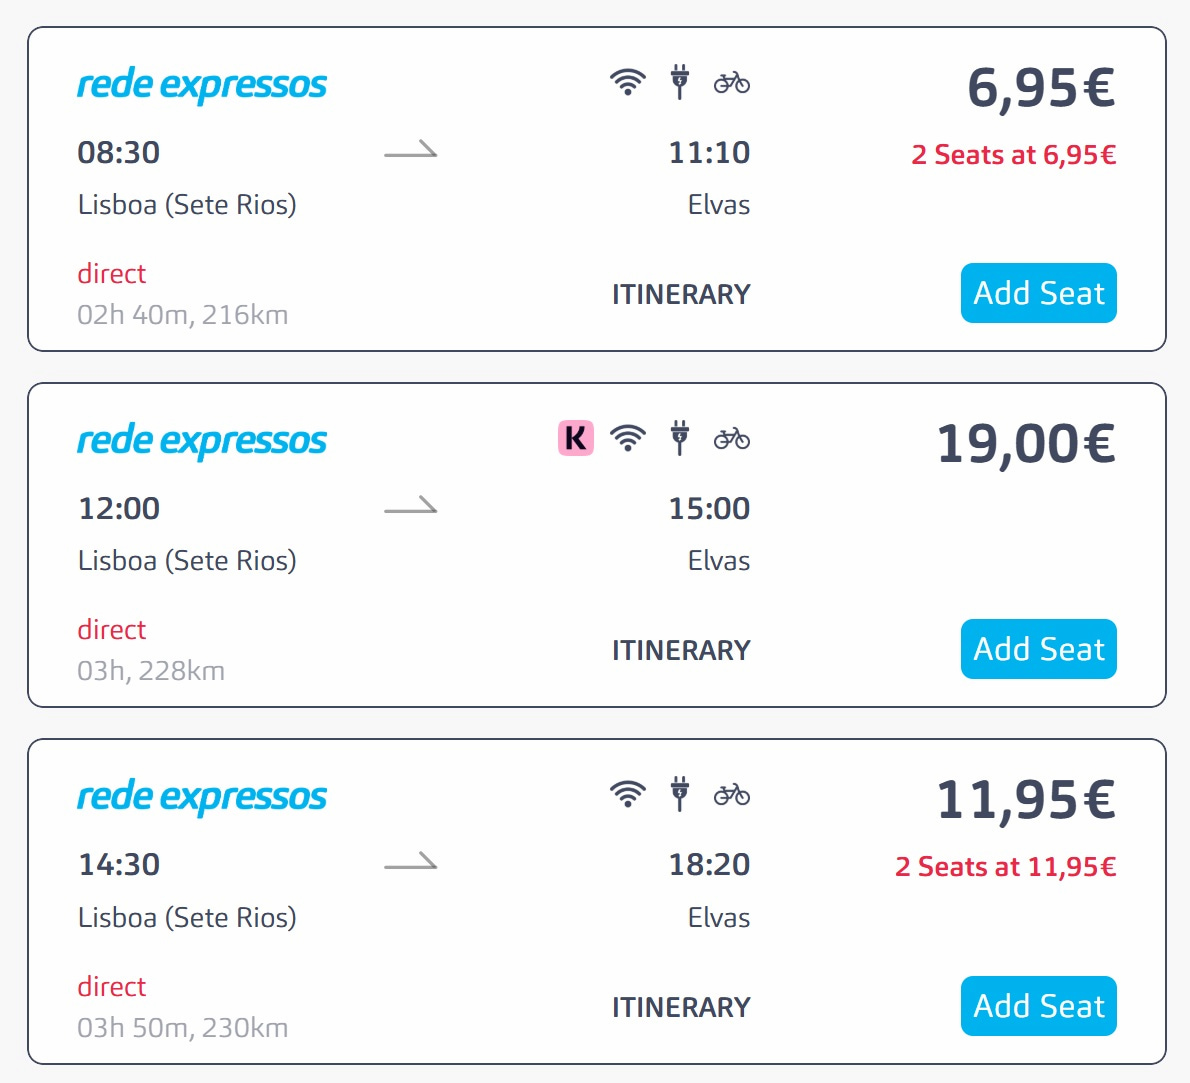
Task: Click bicycle icon on the 12:00 trip
Action: [x=732, y=438]
